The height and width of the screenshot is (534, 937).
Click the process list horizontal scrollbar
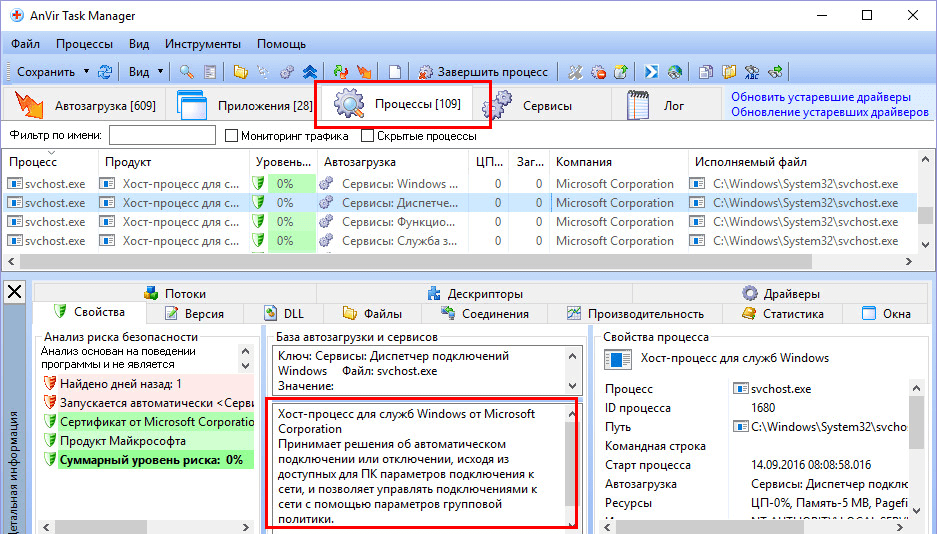[450, 261]
